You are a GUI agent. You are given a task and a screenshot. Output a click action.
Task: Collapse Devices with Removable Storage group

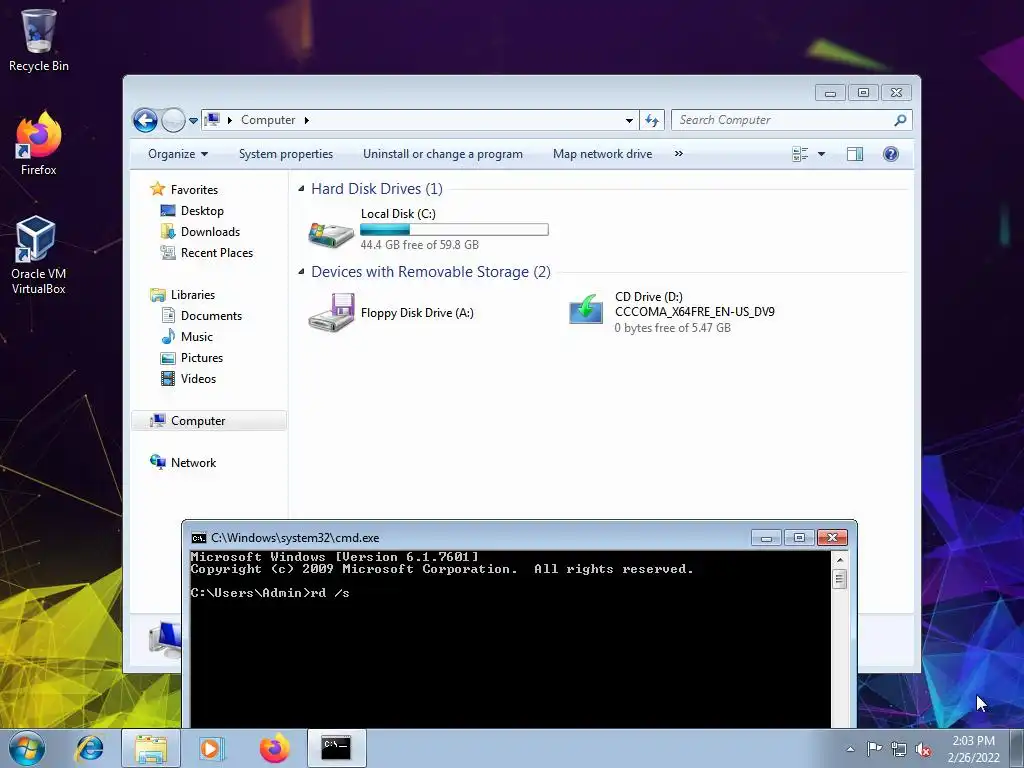(301, 272)
